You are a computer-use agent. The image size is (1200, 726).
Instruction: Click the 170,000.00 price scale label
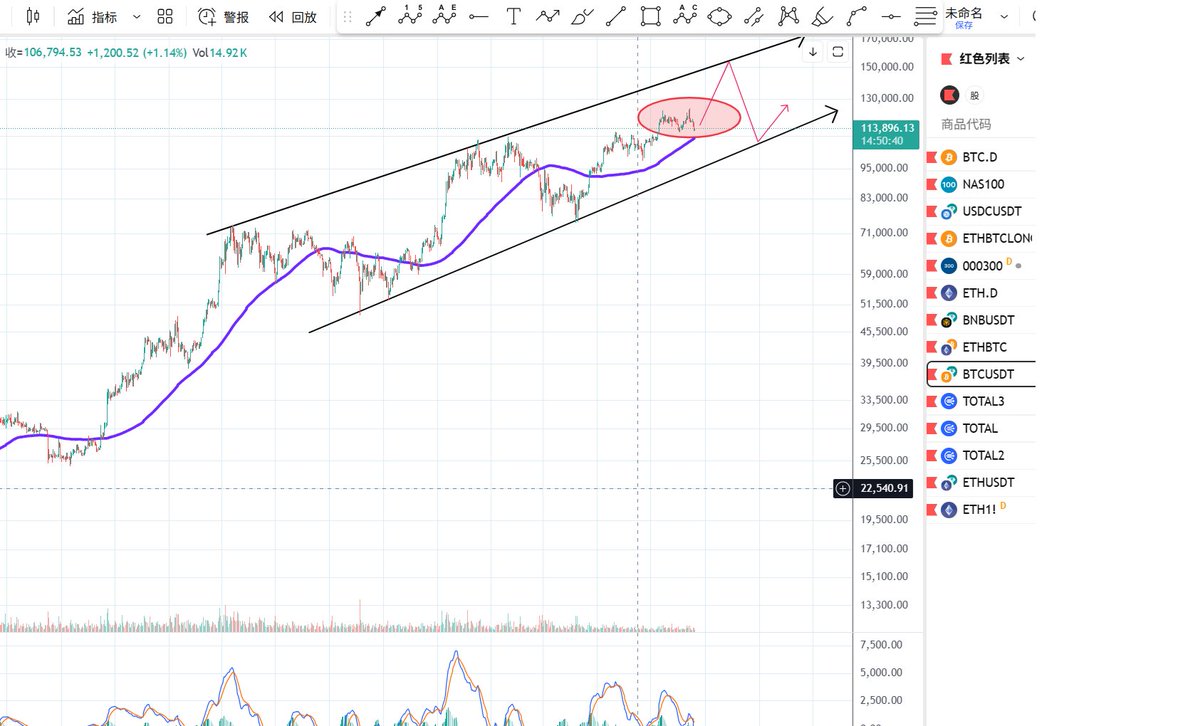click(x=888, y=39)
